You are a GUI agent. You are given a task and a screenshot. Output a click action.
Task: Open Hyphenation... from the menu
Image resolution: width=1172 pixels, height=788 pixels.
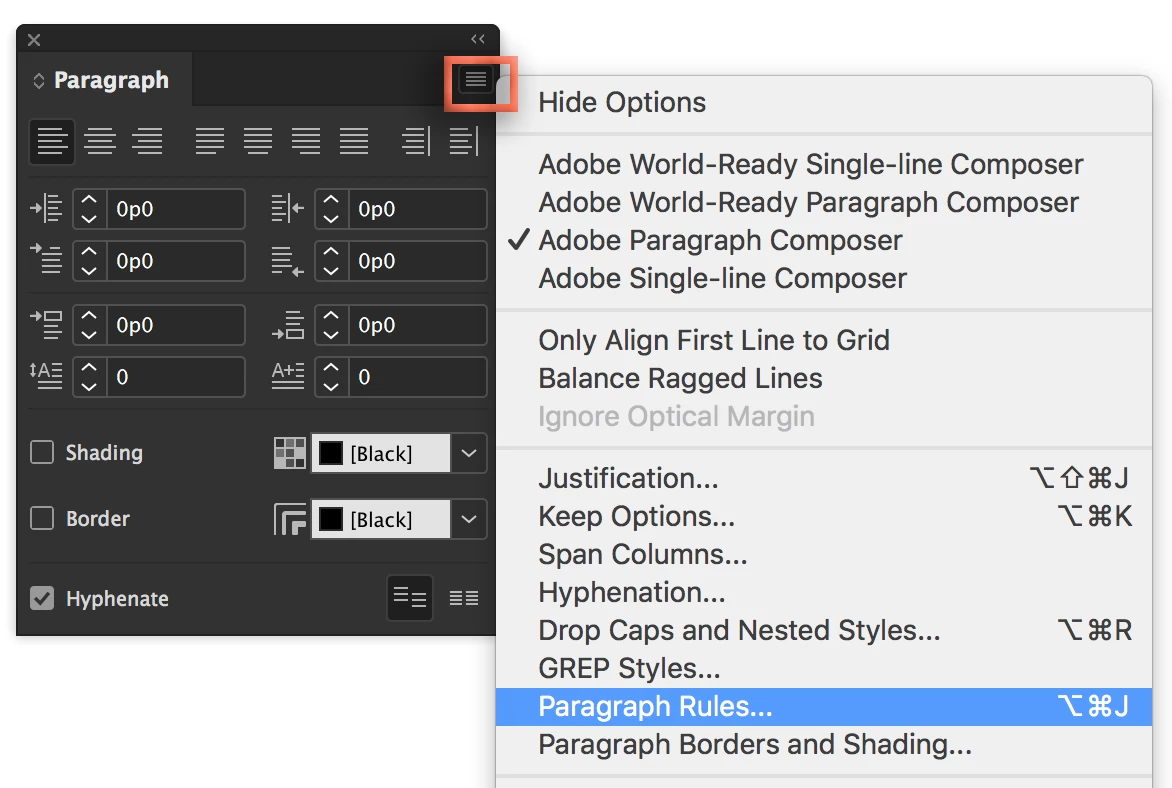tap(824, 593)
